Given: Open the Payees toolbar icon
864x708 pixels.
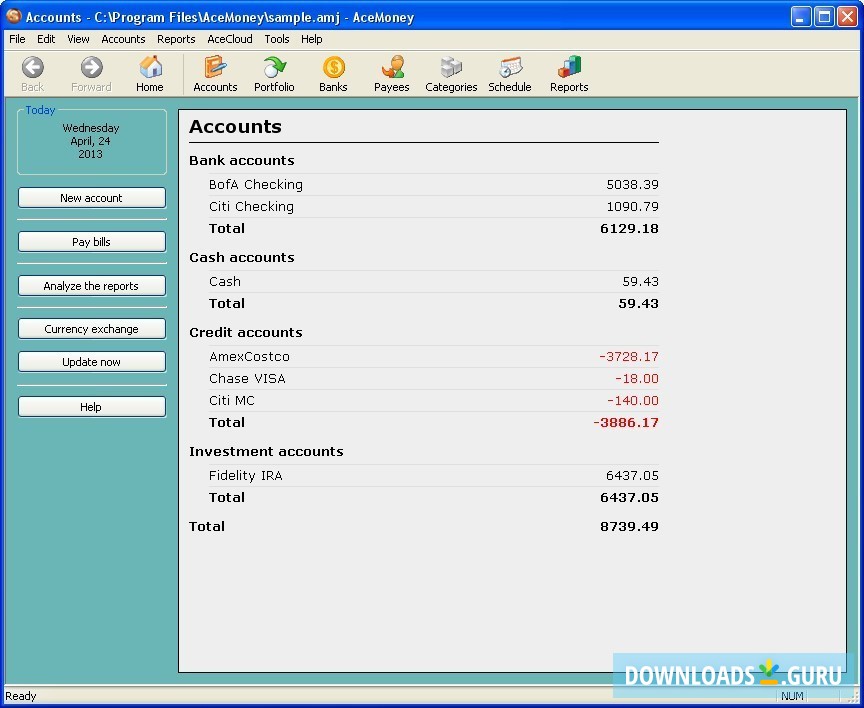Looking at the screenshot, I should pos(392,67).
